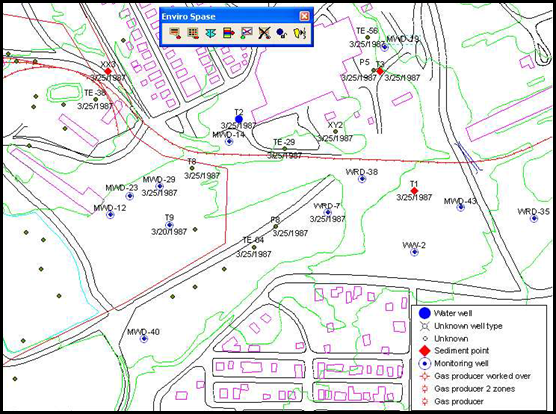Click the crossed map icon with green dot

click(x=246, y=33)
